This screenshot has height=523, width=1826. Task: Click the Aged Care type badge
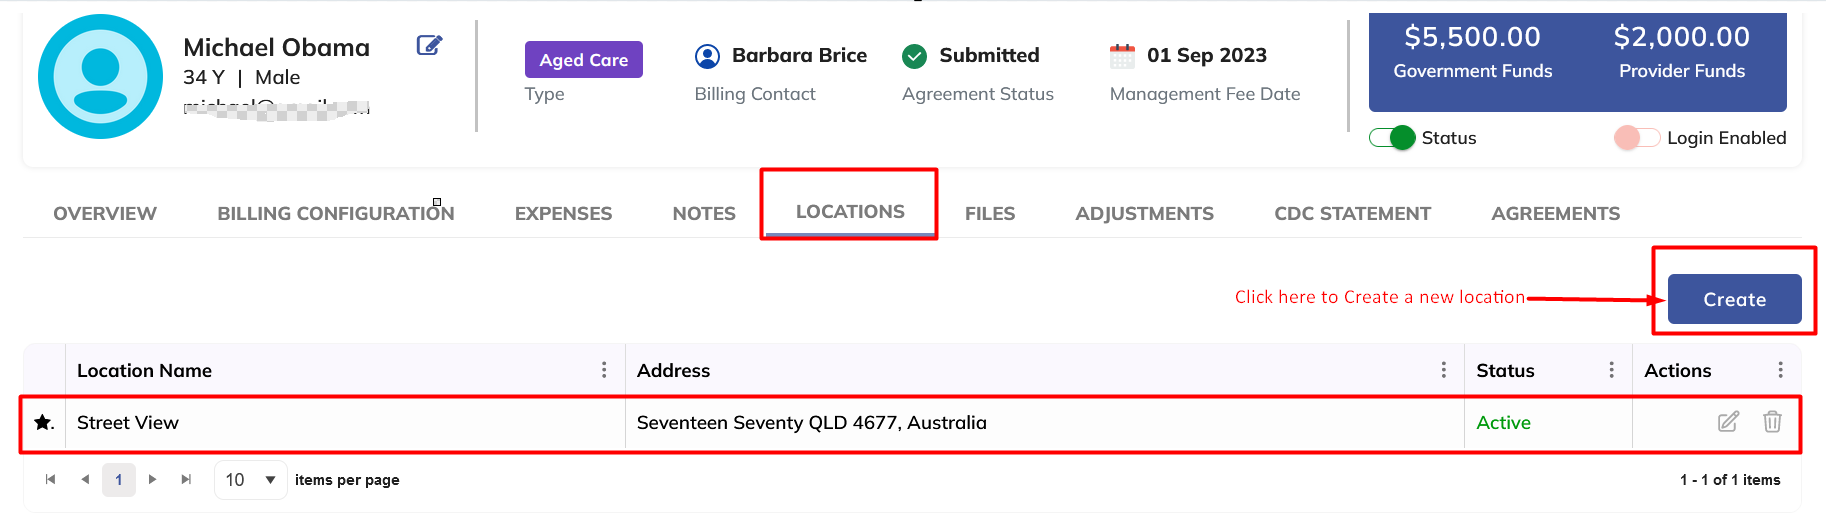pyautogui.click(x=583, y=60)
